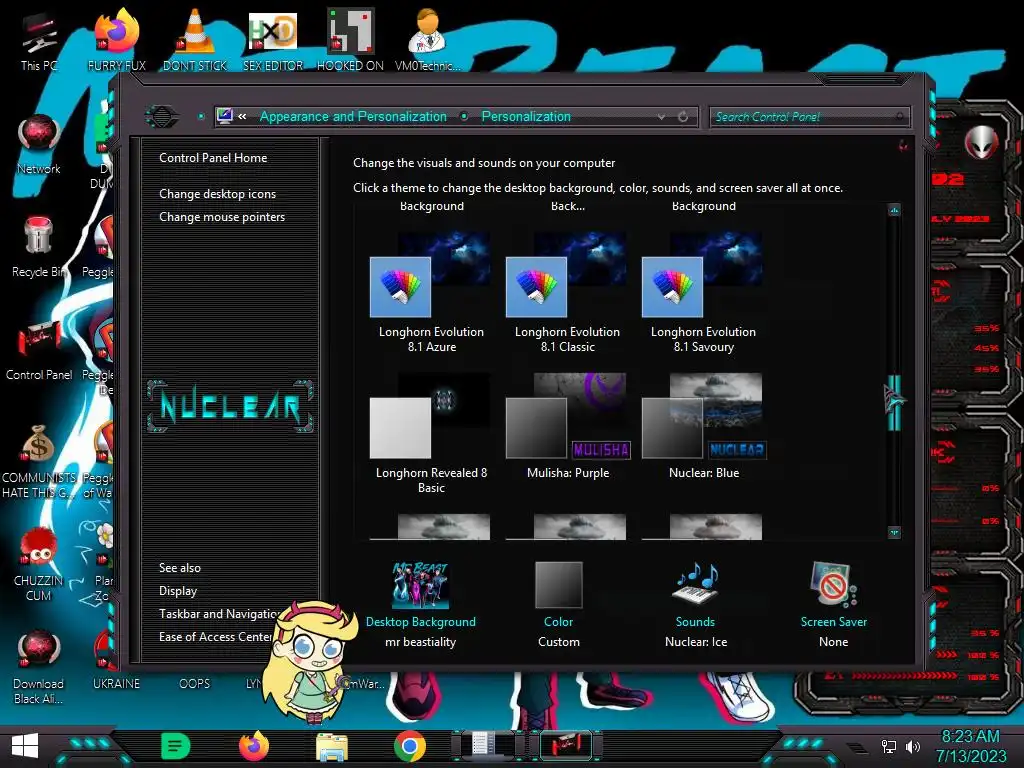Switch to Control Panel taskbar window
Viewport: 1024px width, 768px height.
565,745
